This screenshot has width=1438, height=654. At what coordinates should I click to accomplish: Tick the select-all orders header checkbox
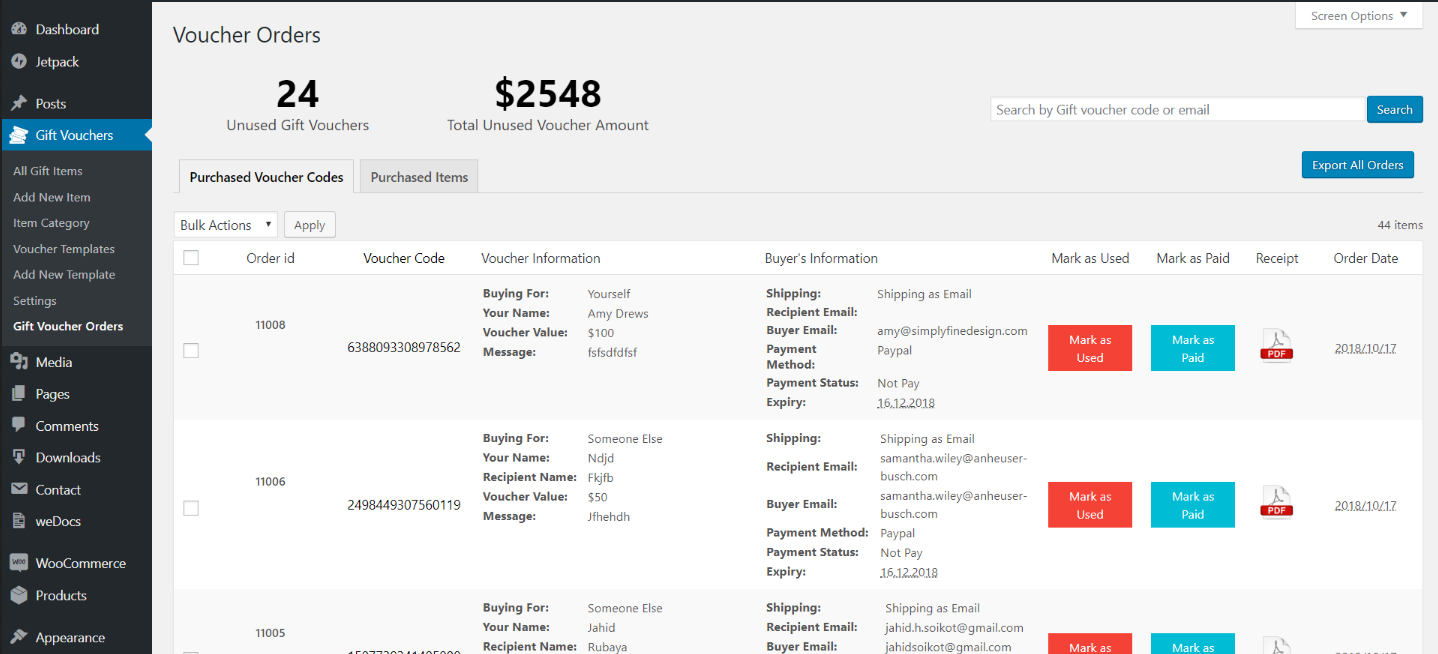pyautogui.click(x=191, y=258)
